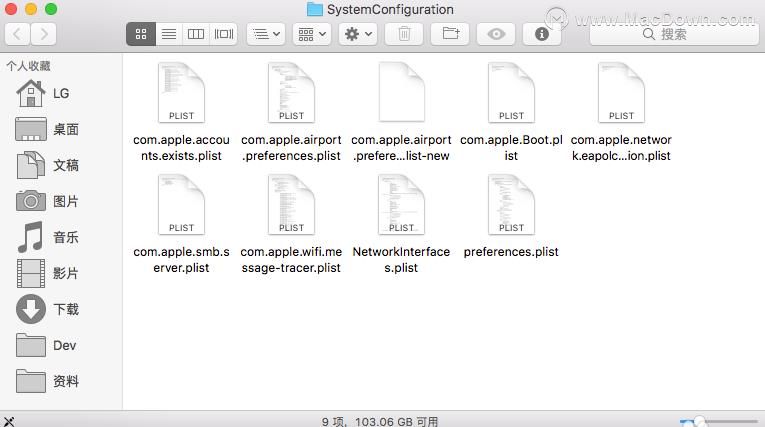Screen dimensions: 765x427
Task: Click the search field
Action: (x=674, y=34)
